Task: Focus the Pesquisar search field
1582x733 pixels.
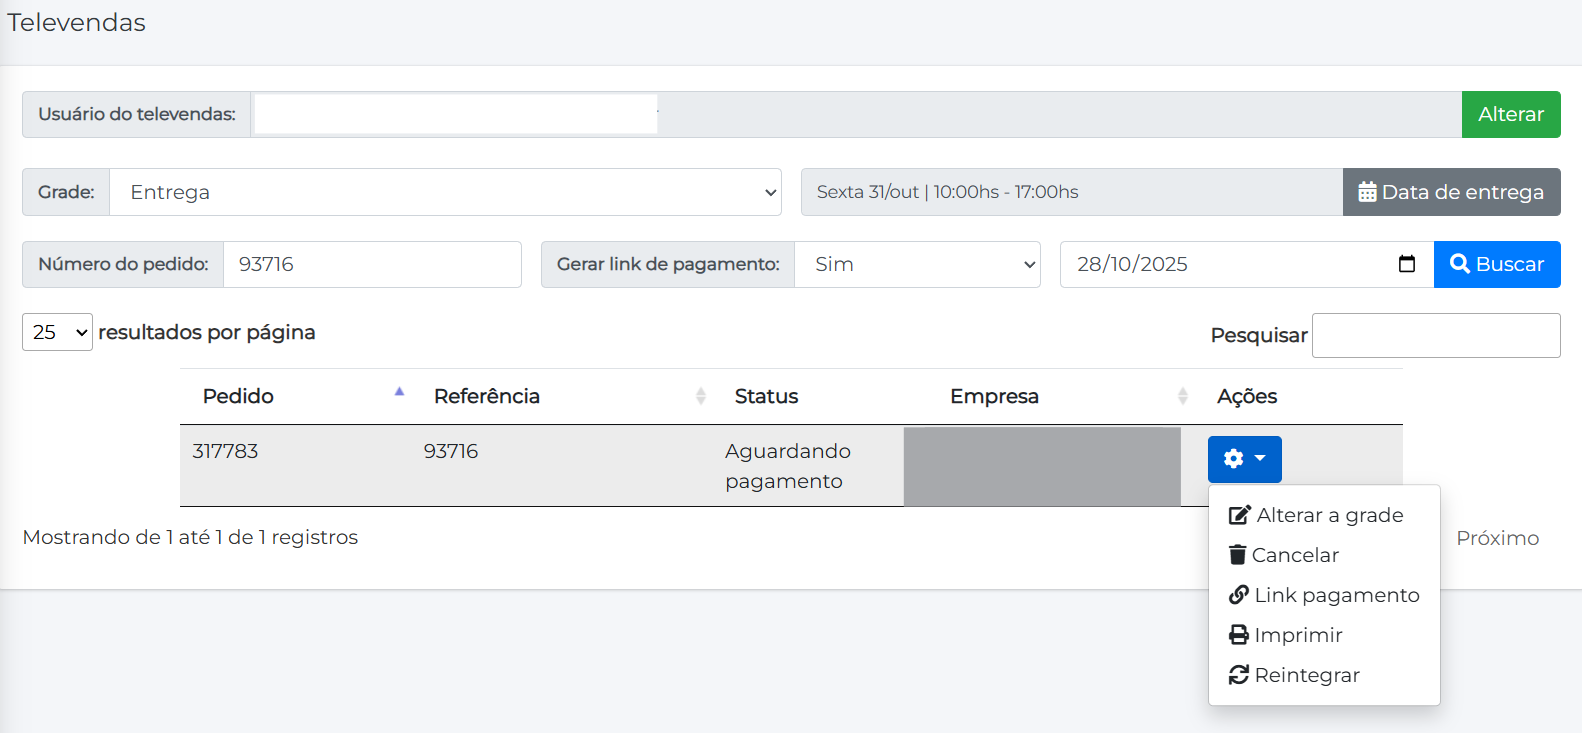Action: 1435,335
